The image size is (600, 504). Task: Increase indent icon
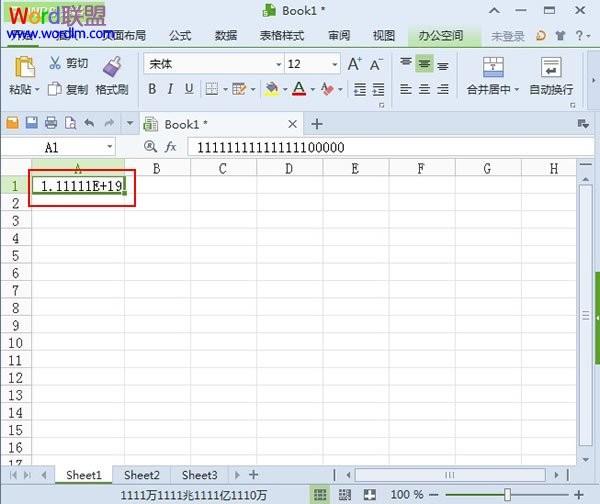tap(378, 89)
